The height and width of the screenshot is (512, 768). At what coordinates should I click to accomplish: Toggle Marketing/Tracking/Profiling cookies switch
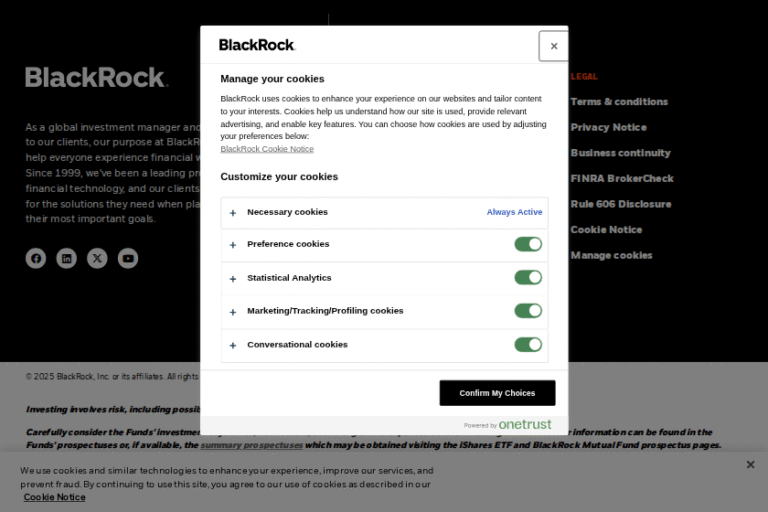[528, 311]
